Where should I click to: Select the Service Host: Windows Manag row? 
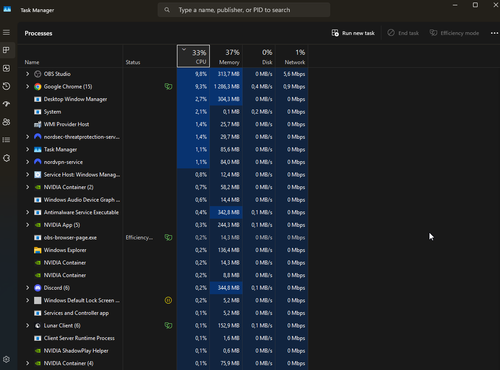tap(163, 175)
